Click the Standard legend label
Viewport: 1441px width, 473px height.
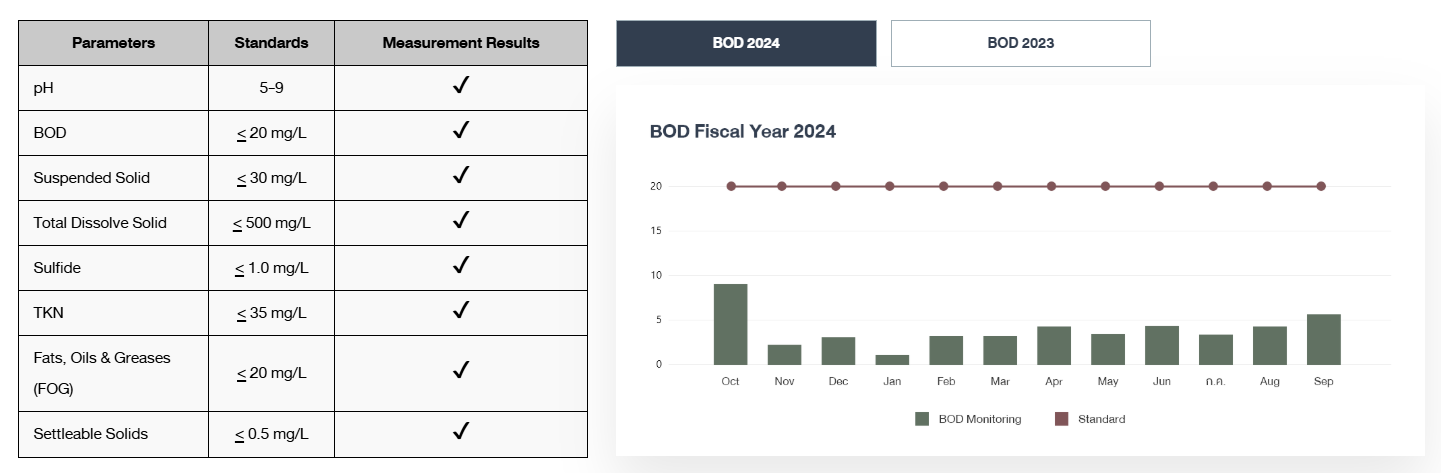[1101, 419]
